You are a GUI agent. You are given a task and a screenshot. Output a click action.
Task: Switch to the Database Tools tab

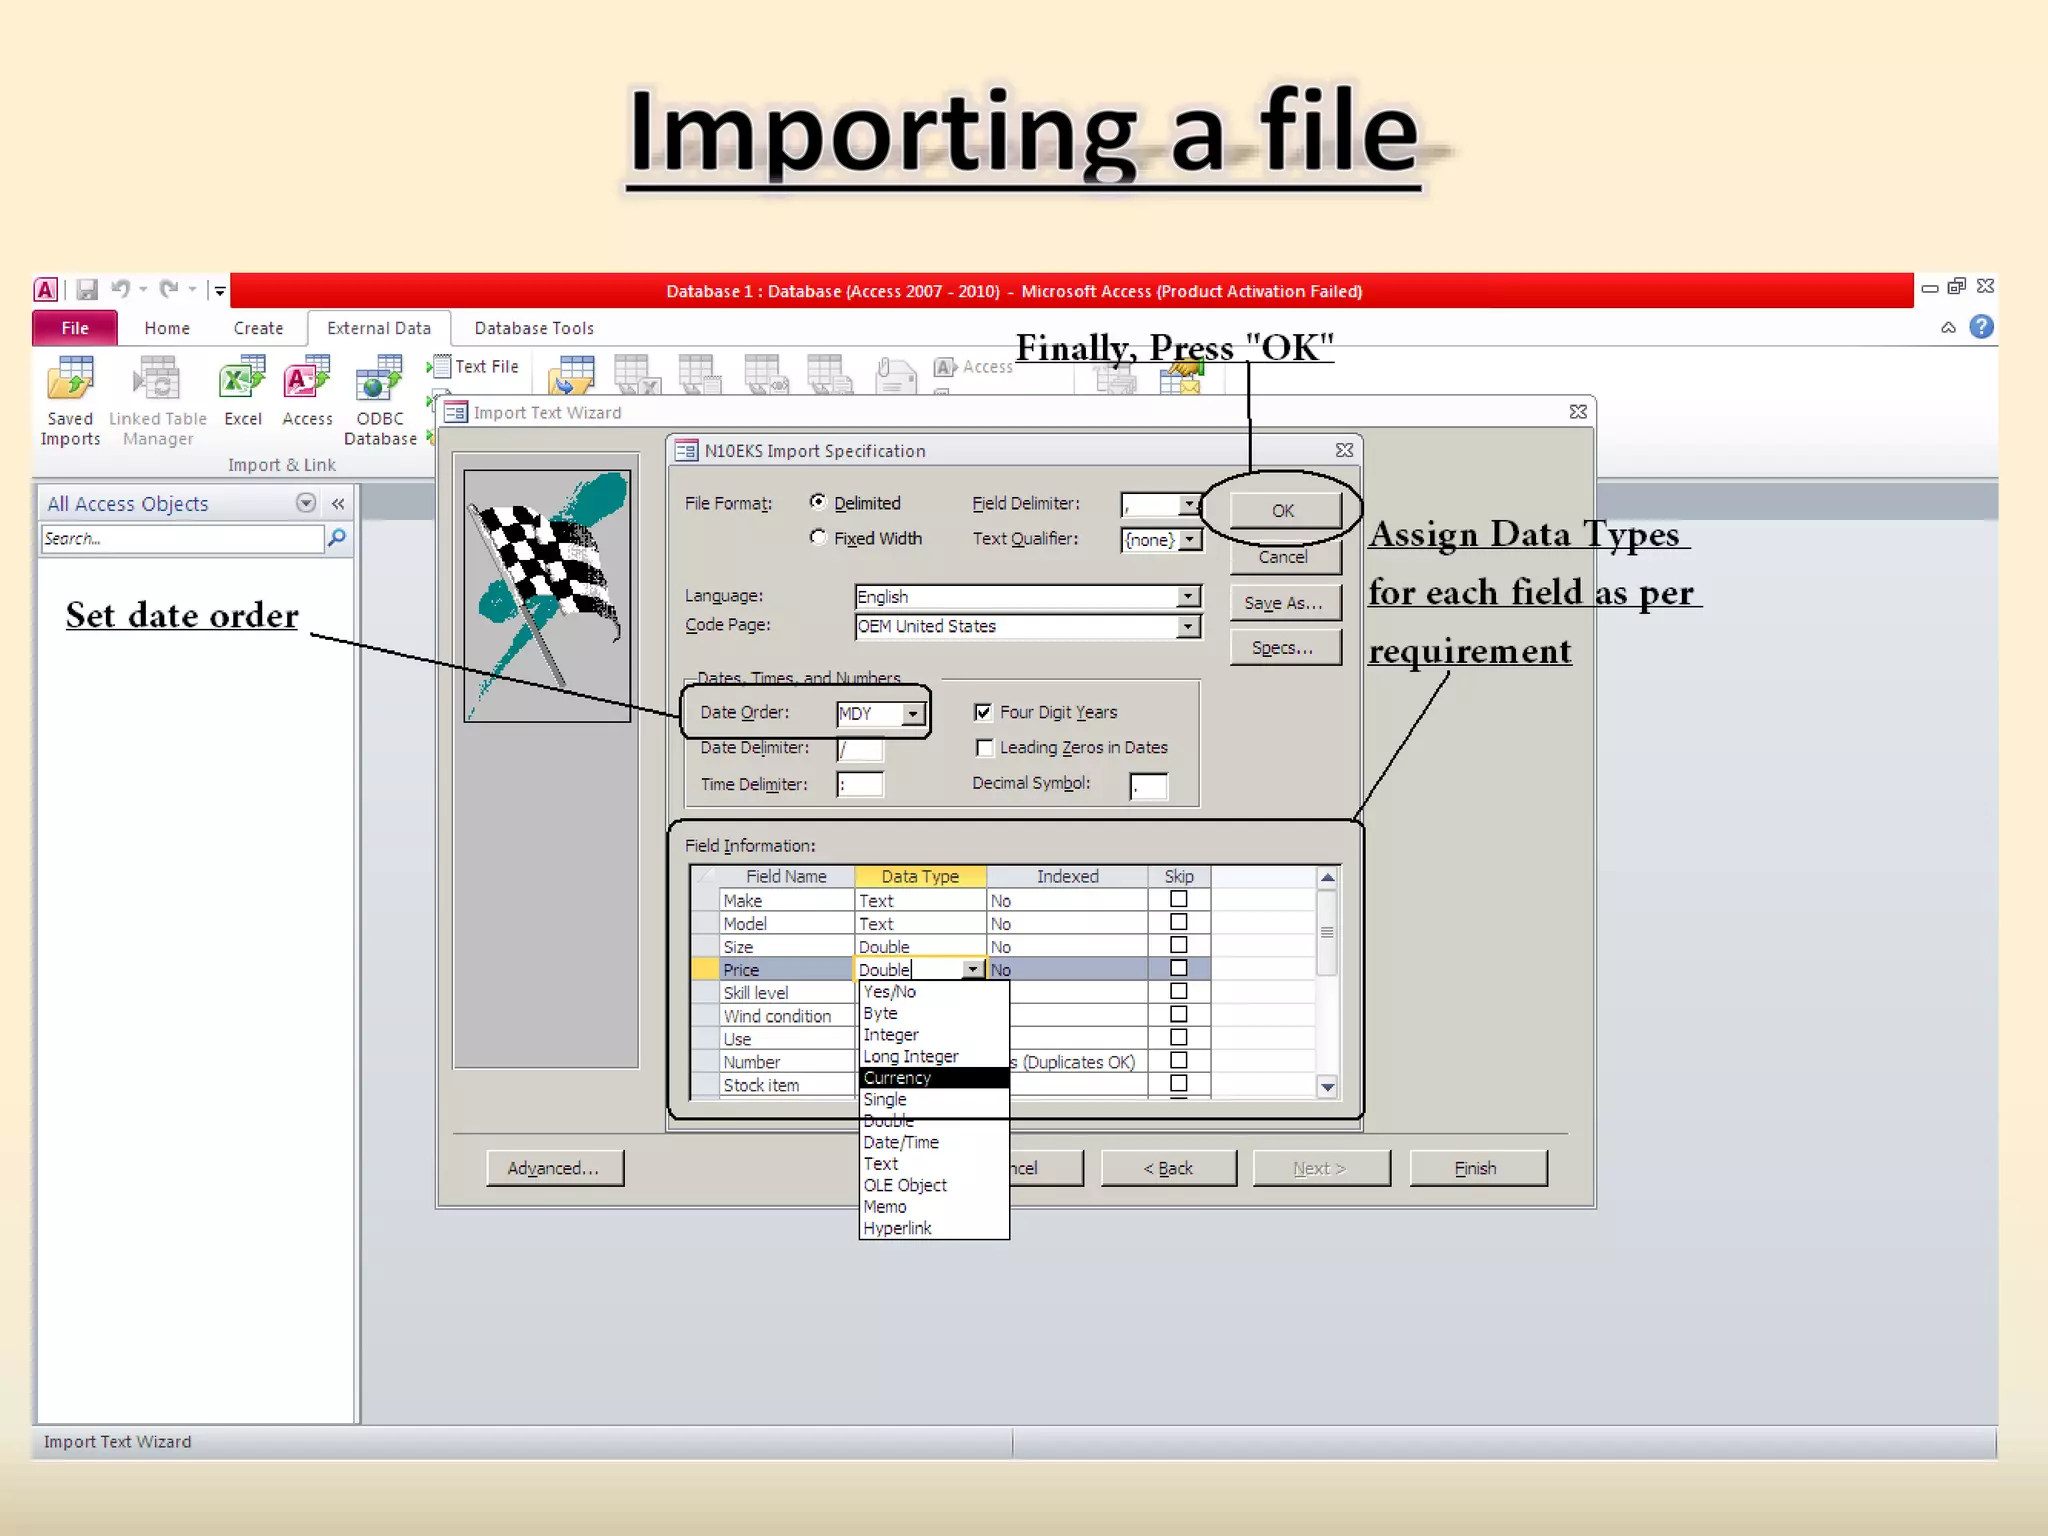click(533, 328)
